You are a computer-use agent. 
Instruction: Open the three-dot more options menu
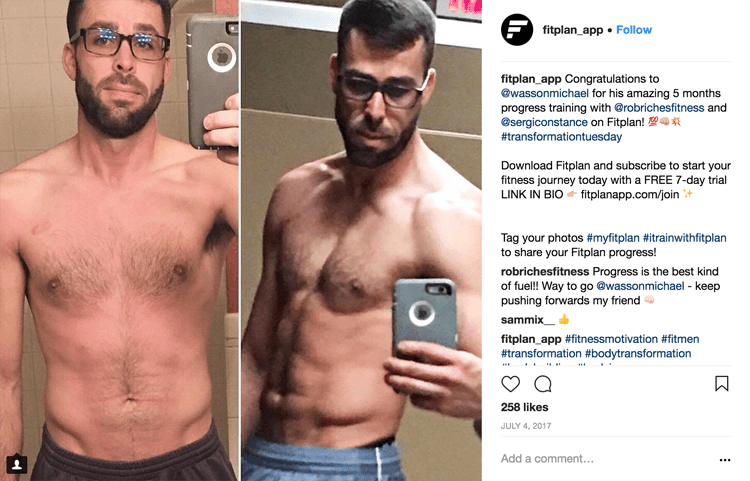(x=725, y=460)
